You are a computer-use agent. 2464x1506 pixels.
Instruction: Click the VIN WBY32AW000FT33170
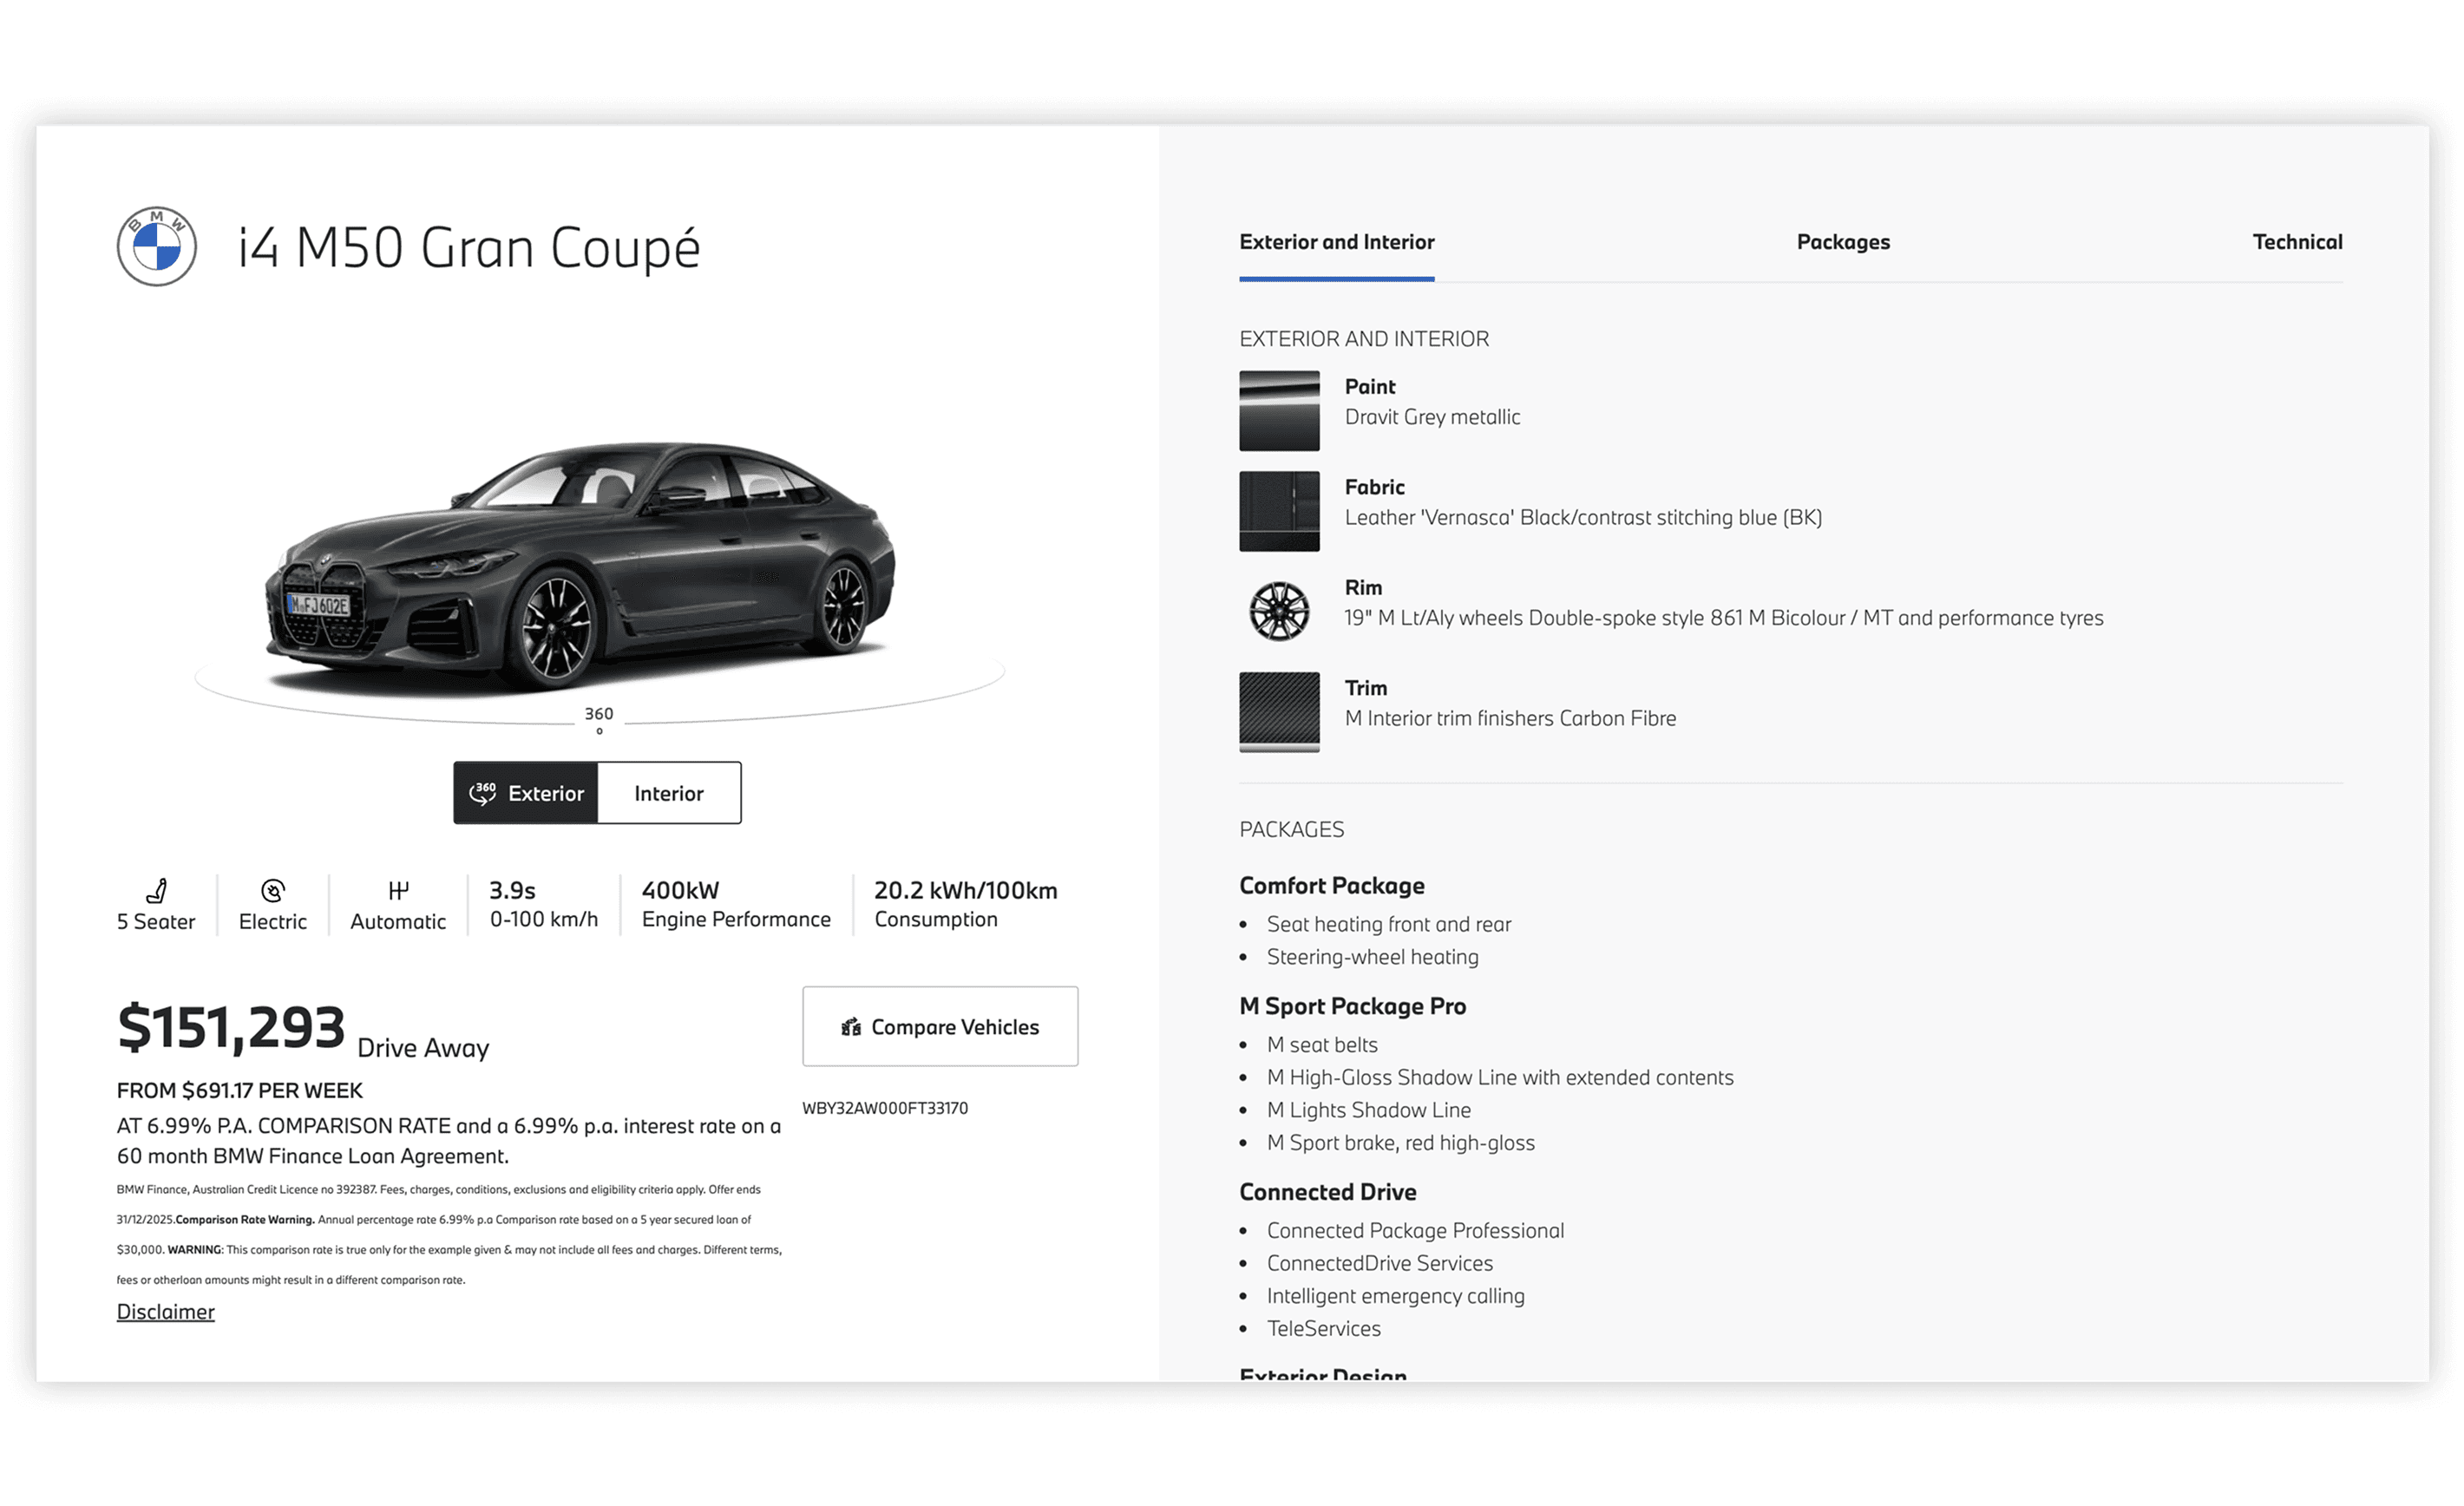tap(885, 1108)
